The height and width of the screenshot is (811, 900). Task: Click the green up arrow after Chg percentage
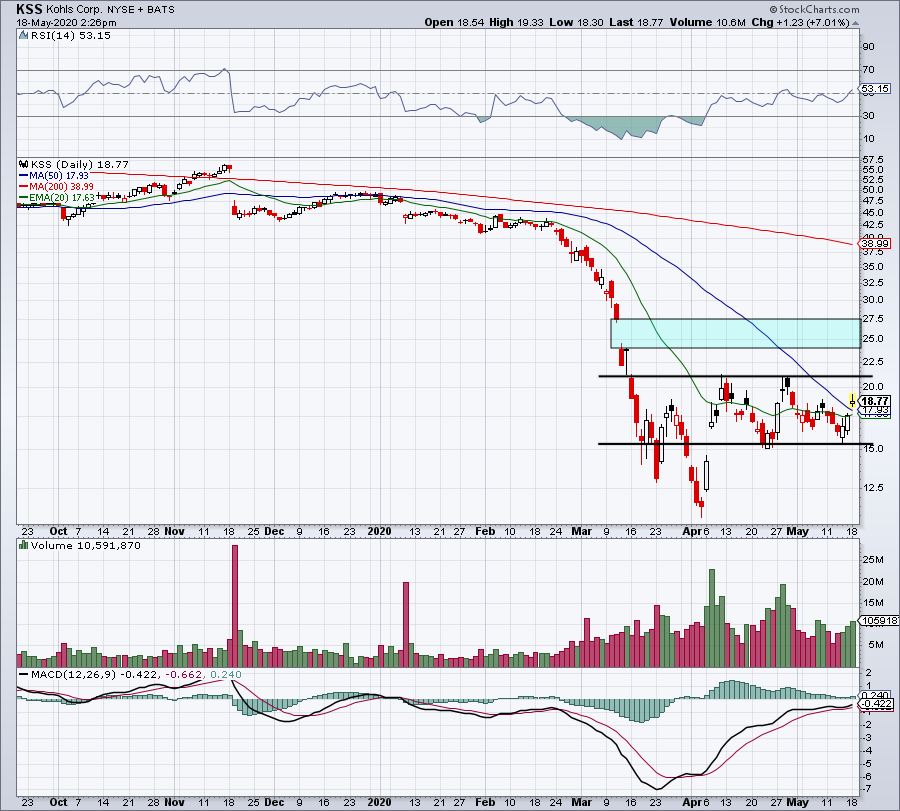click(855, 24)
